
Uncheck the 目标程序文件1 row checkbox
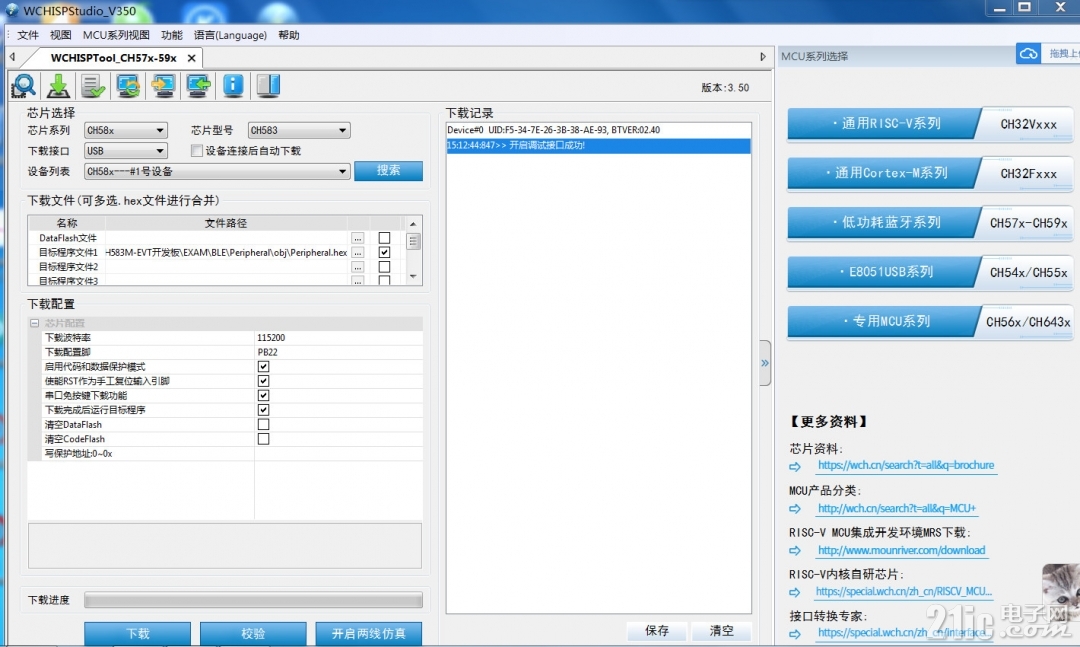[x=384, y=252]
